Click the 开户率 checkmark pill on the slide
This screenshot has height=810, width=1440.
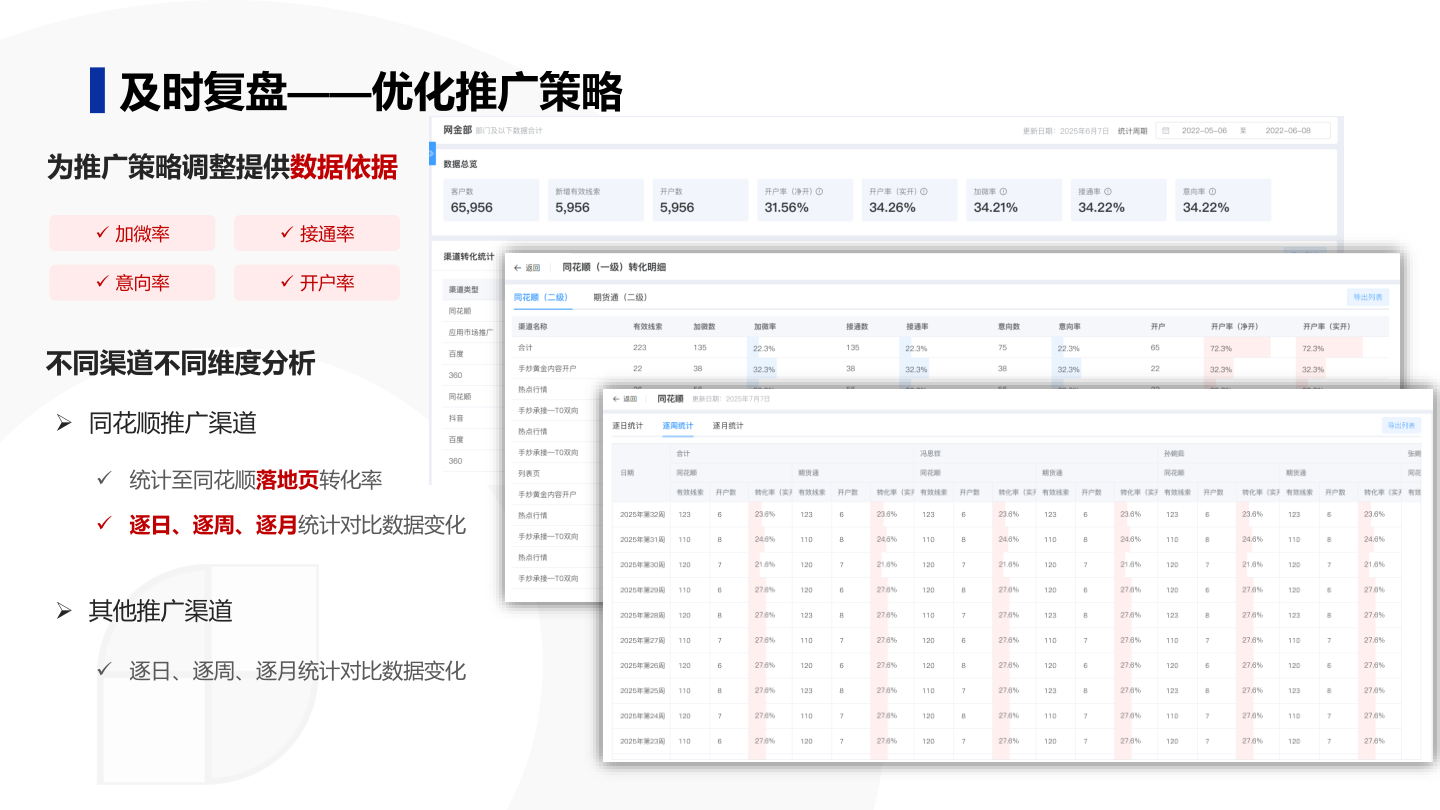pyautogui.click(x=317, y=283)
